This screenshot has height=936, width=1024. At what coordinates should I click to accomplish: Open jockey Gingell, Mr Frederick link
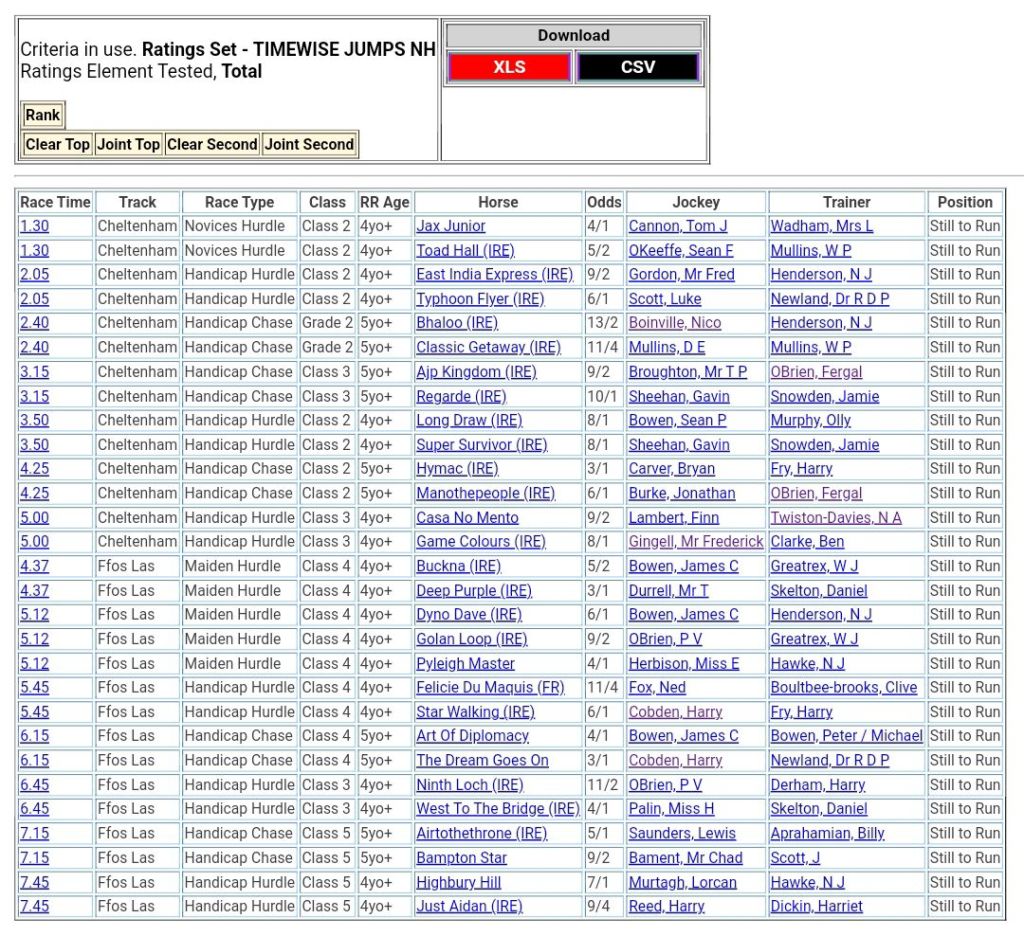(695, 542)
